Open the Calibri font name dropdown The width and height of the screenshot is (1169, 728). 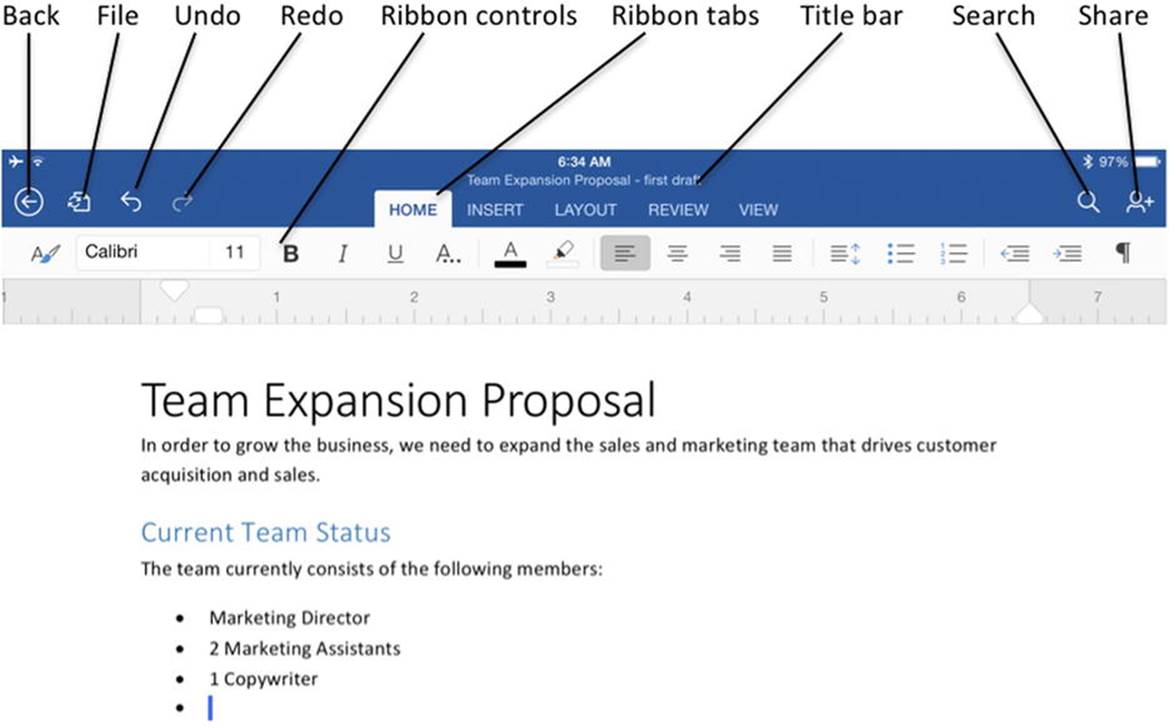(x=142, y=252)
